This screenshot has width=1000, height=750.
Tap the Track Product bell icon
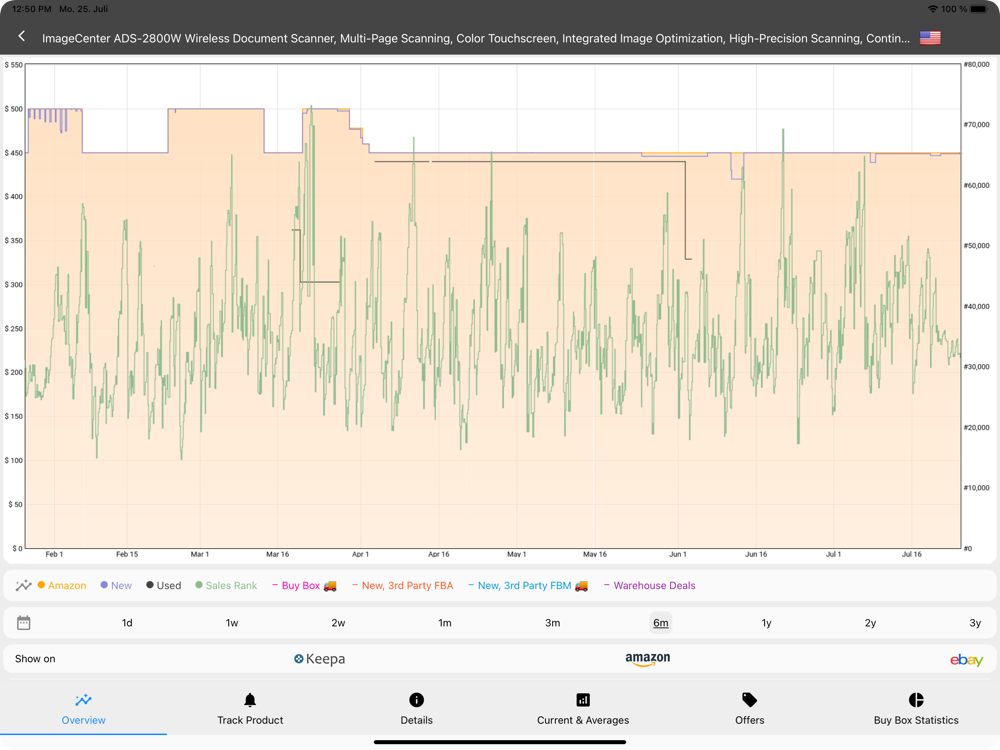pos(250,700)
